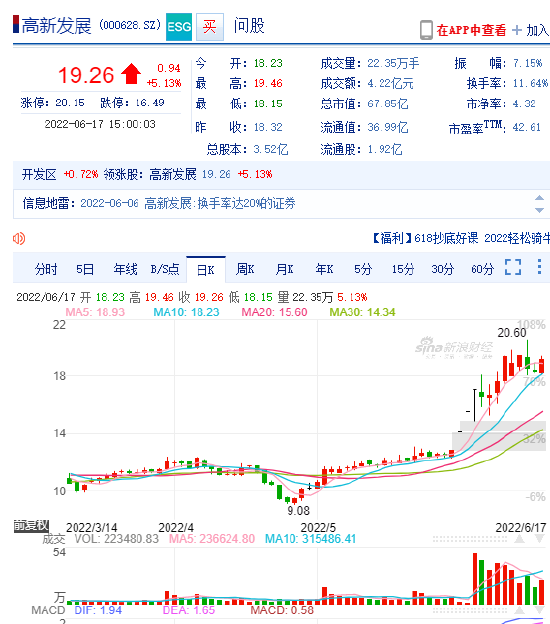Click the 9.08 low price marker
The image size is (550, 624).
coord(298,511)
